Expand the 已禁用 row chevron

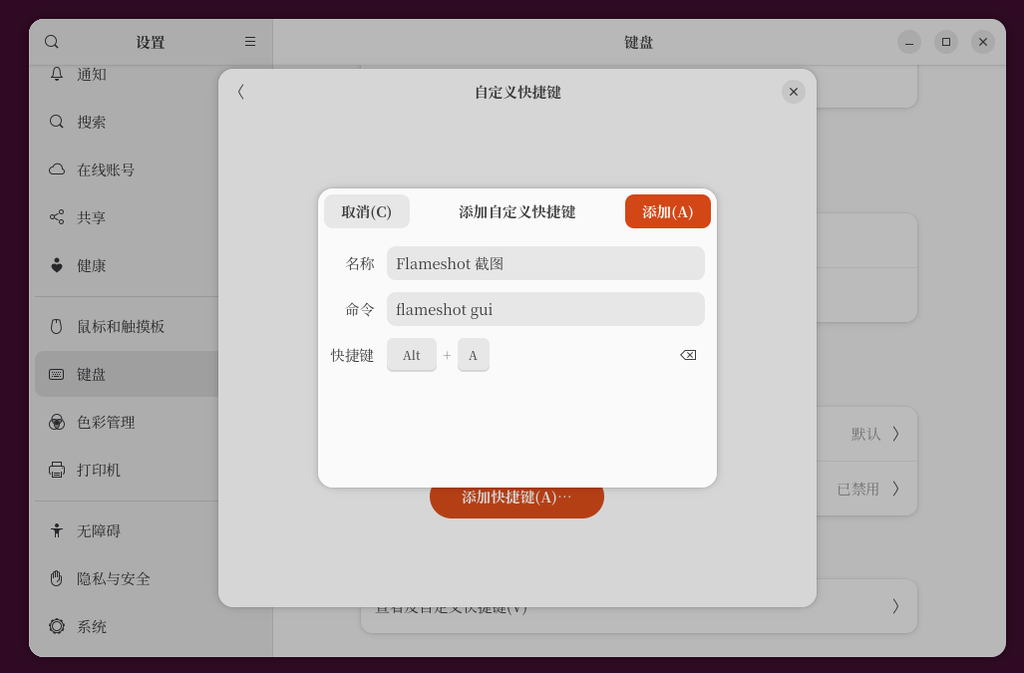(896, 488)
